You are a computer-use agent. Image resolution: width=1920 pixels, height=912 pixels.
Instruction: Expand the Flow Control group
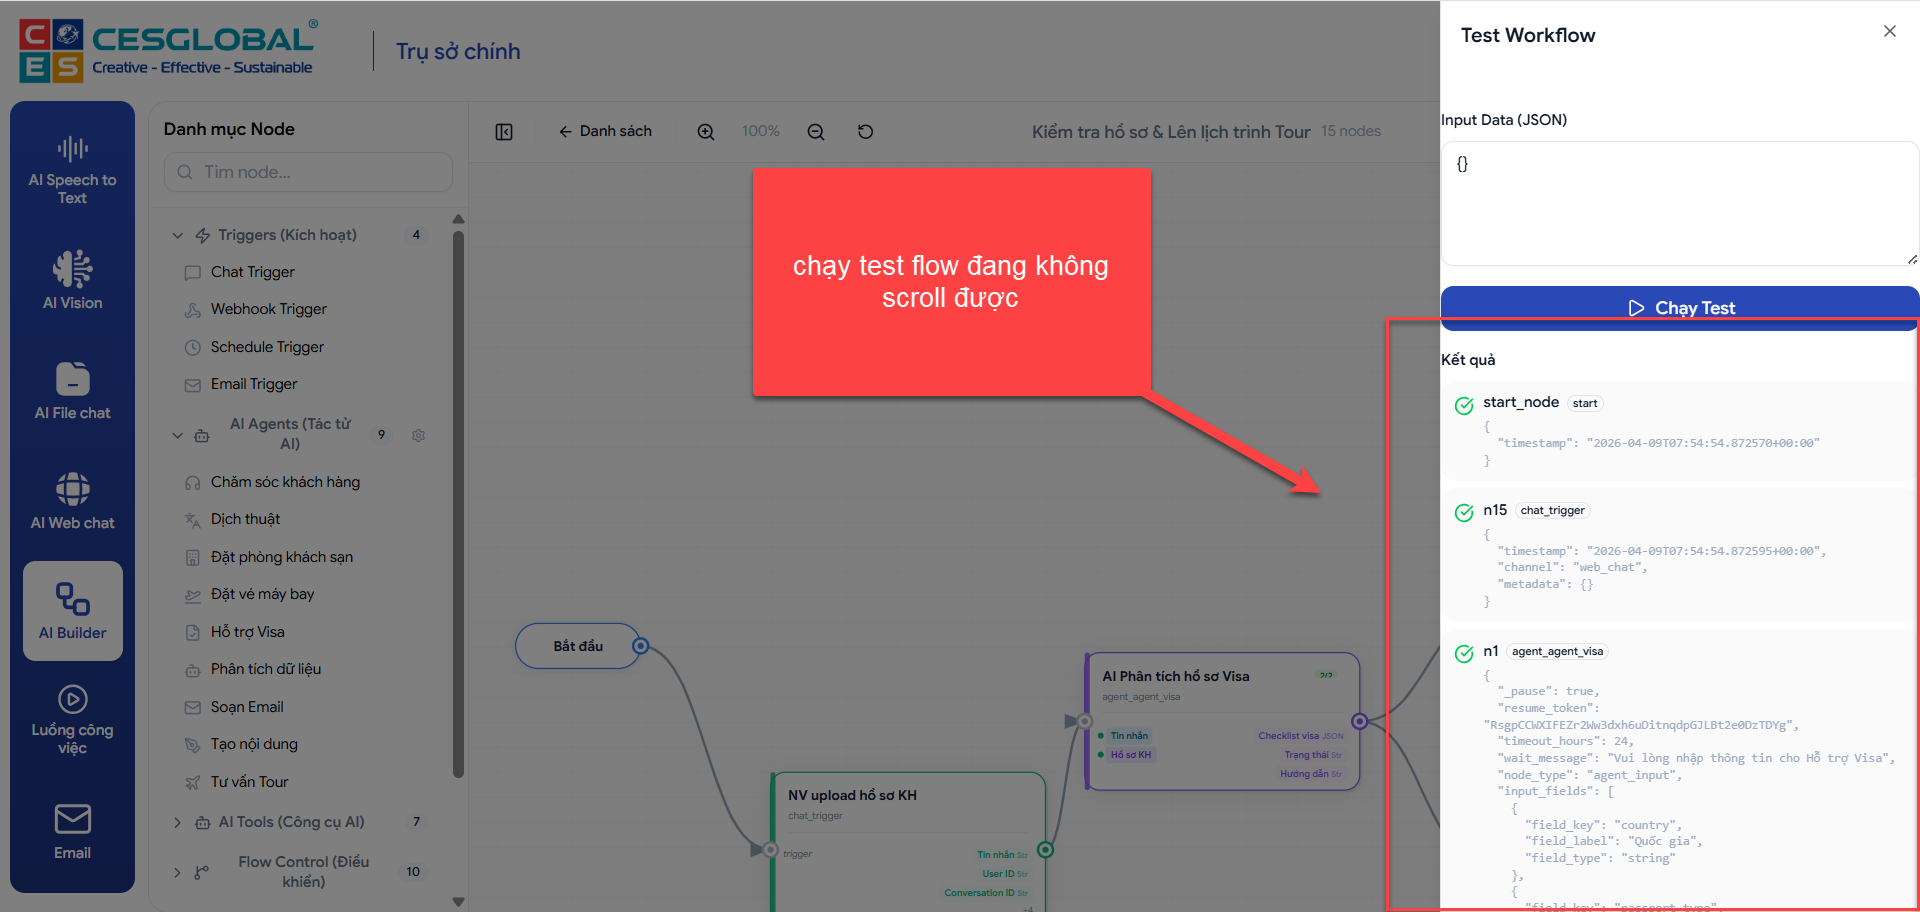[x=178, y=872]
